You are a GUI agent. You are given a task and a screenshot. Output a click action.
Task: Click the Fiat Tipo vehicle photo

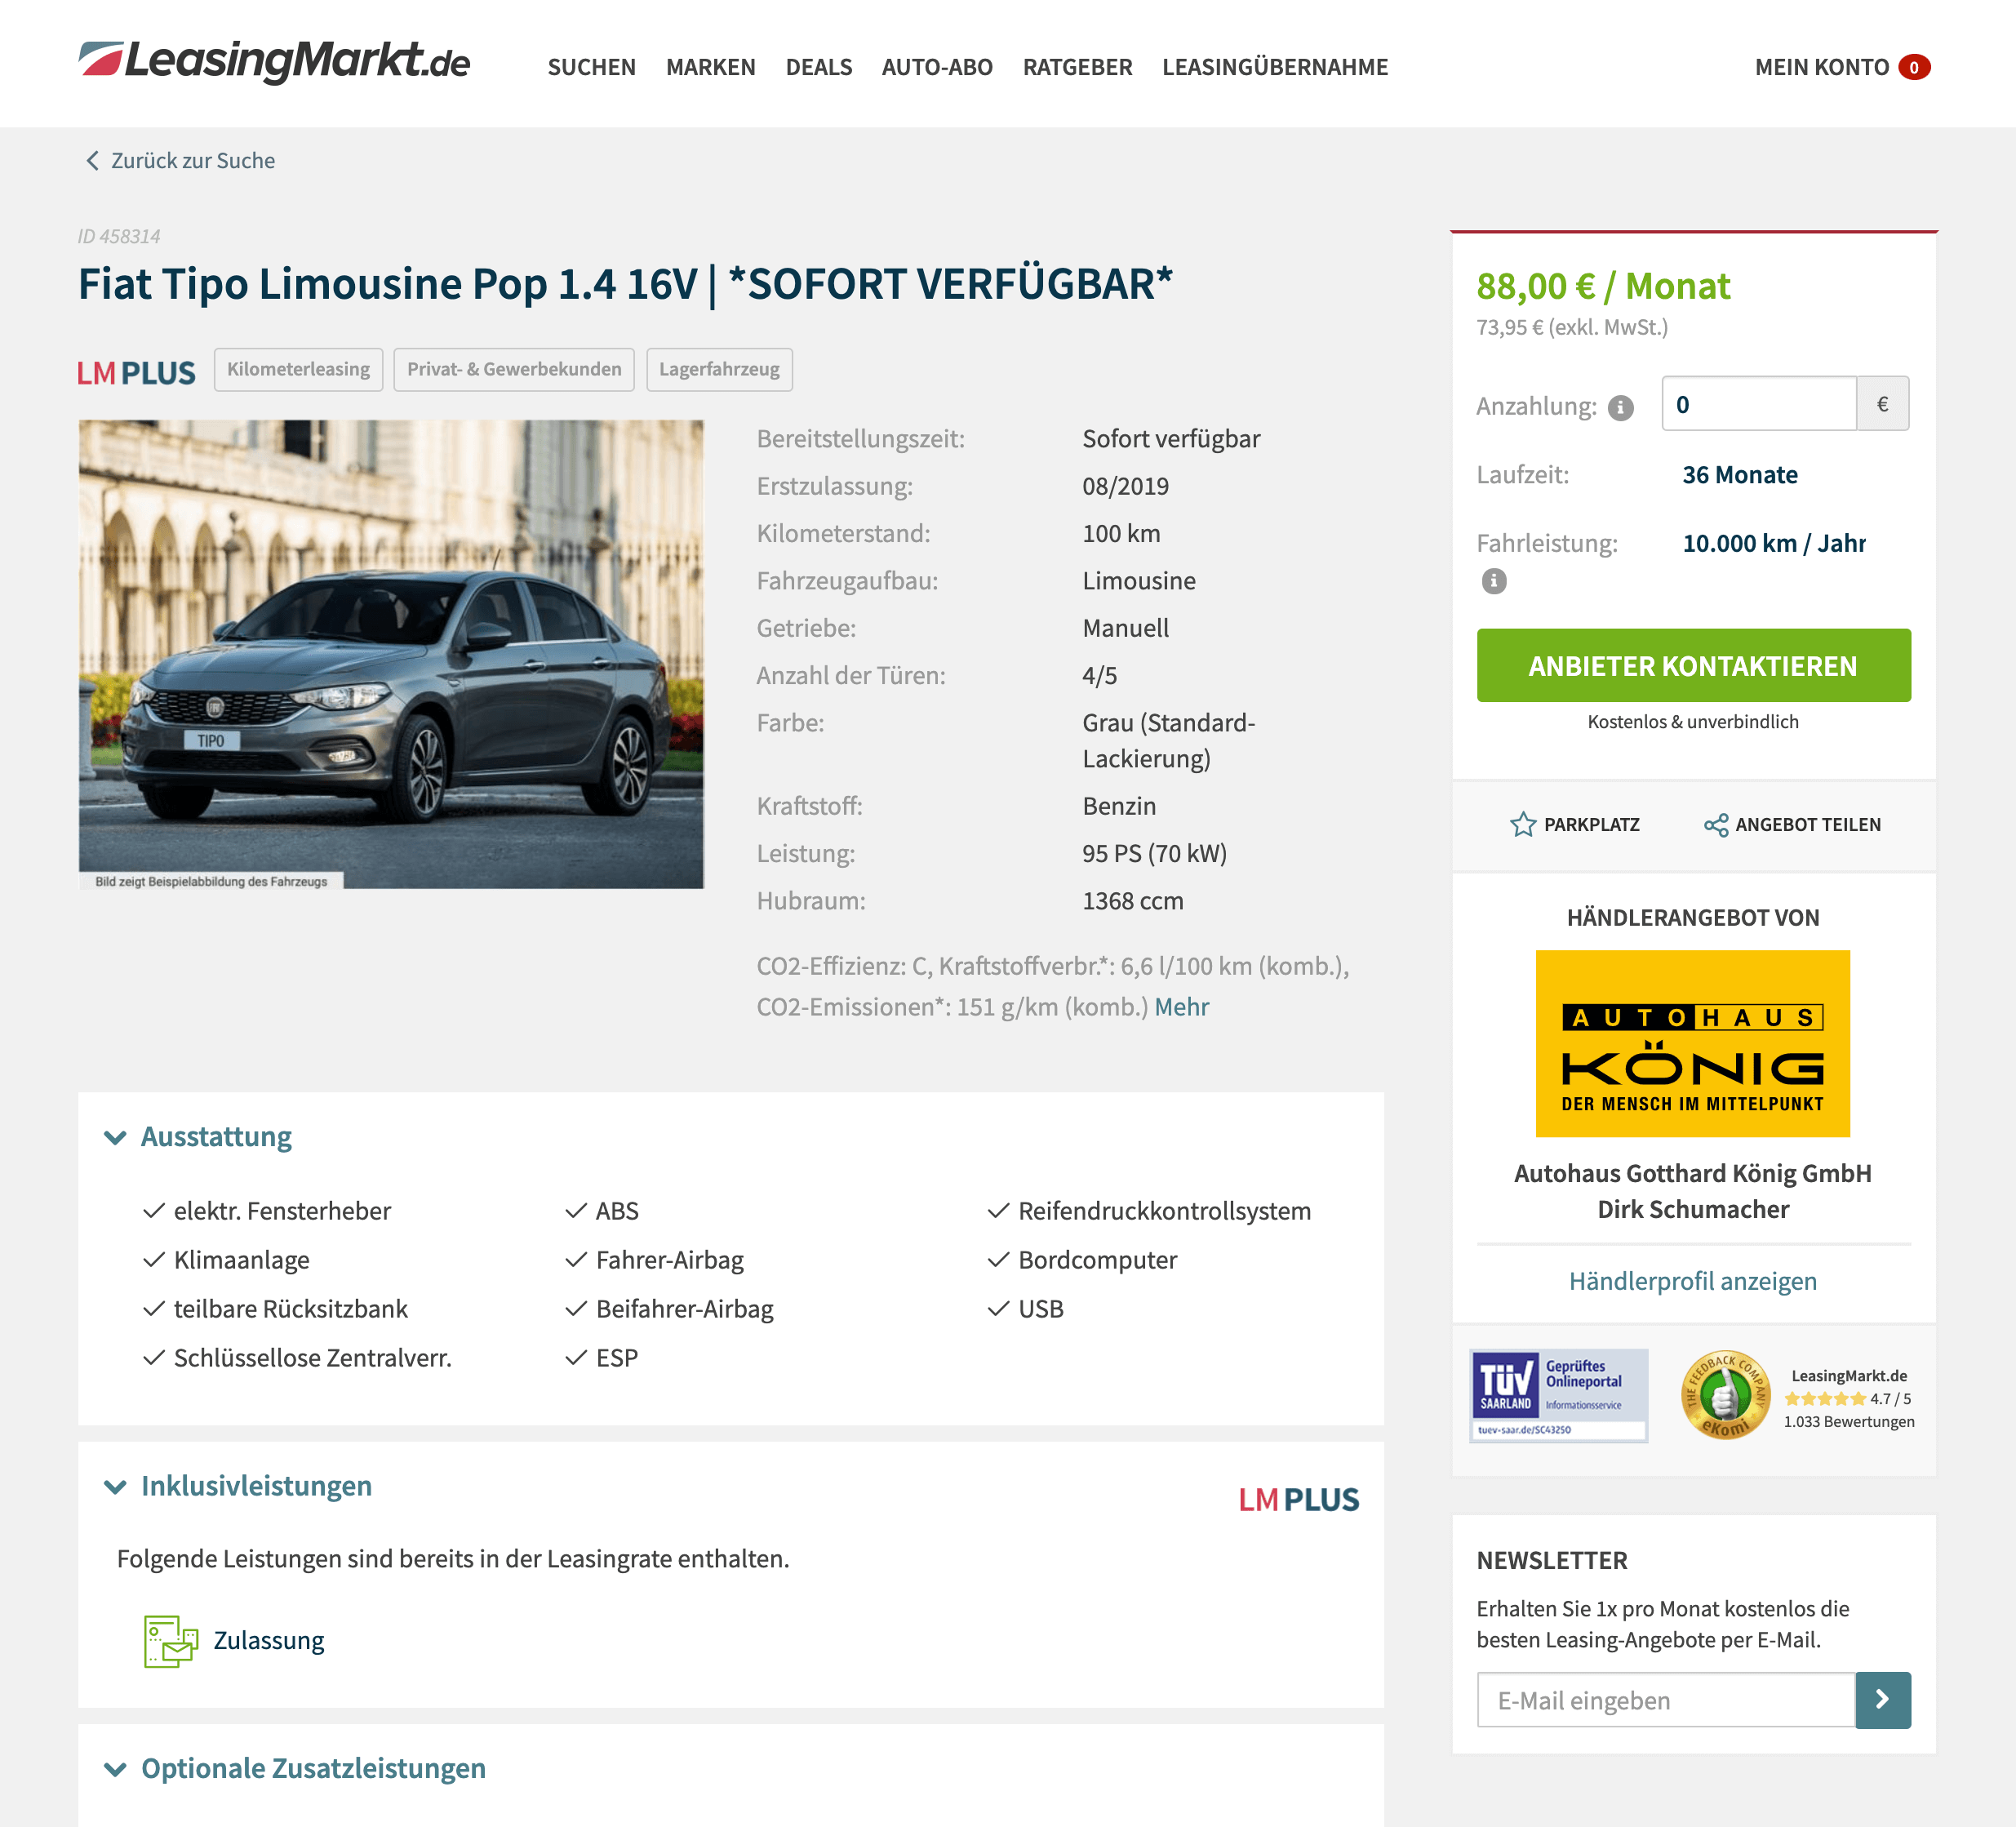(391, 654)
